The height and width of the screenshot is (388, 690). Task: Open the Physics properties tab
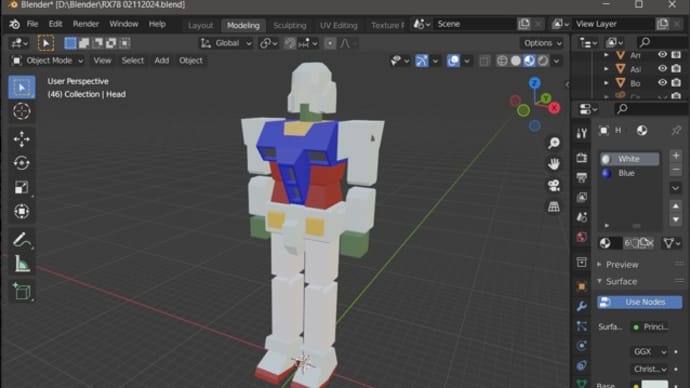click(581, 346)
